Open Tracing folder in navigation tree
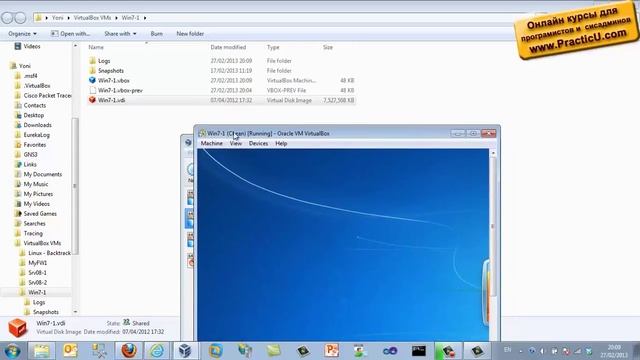The width and height of the screenshot is (640, 360). tap(33, 233)
